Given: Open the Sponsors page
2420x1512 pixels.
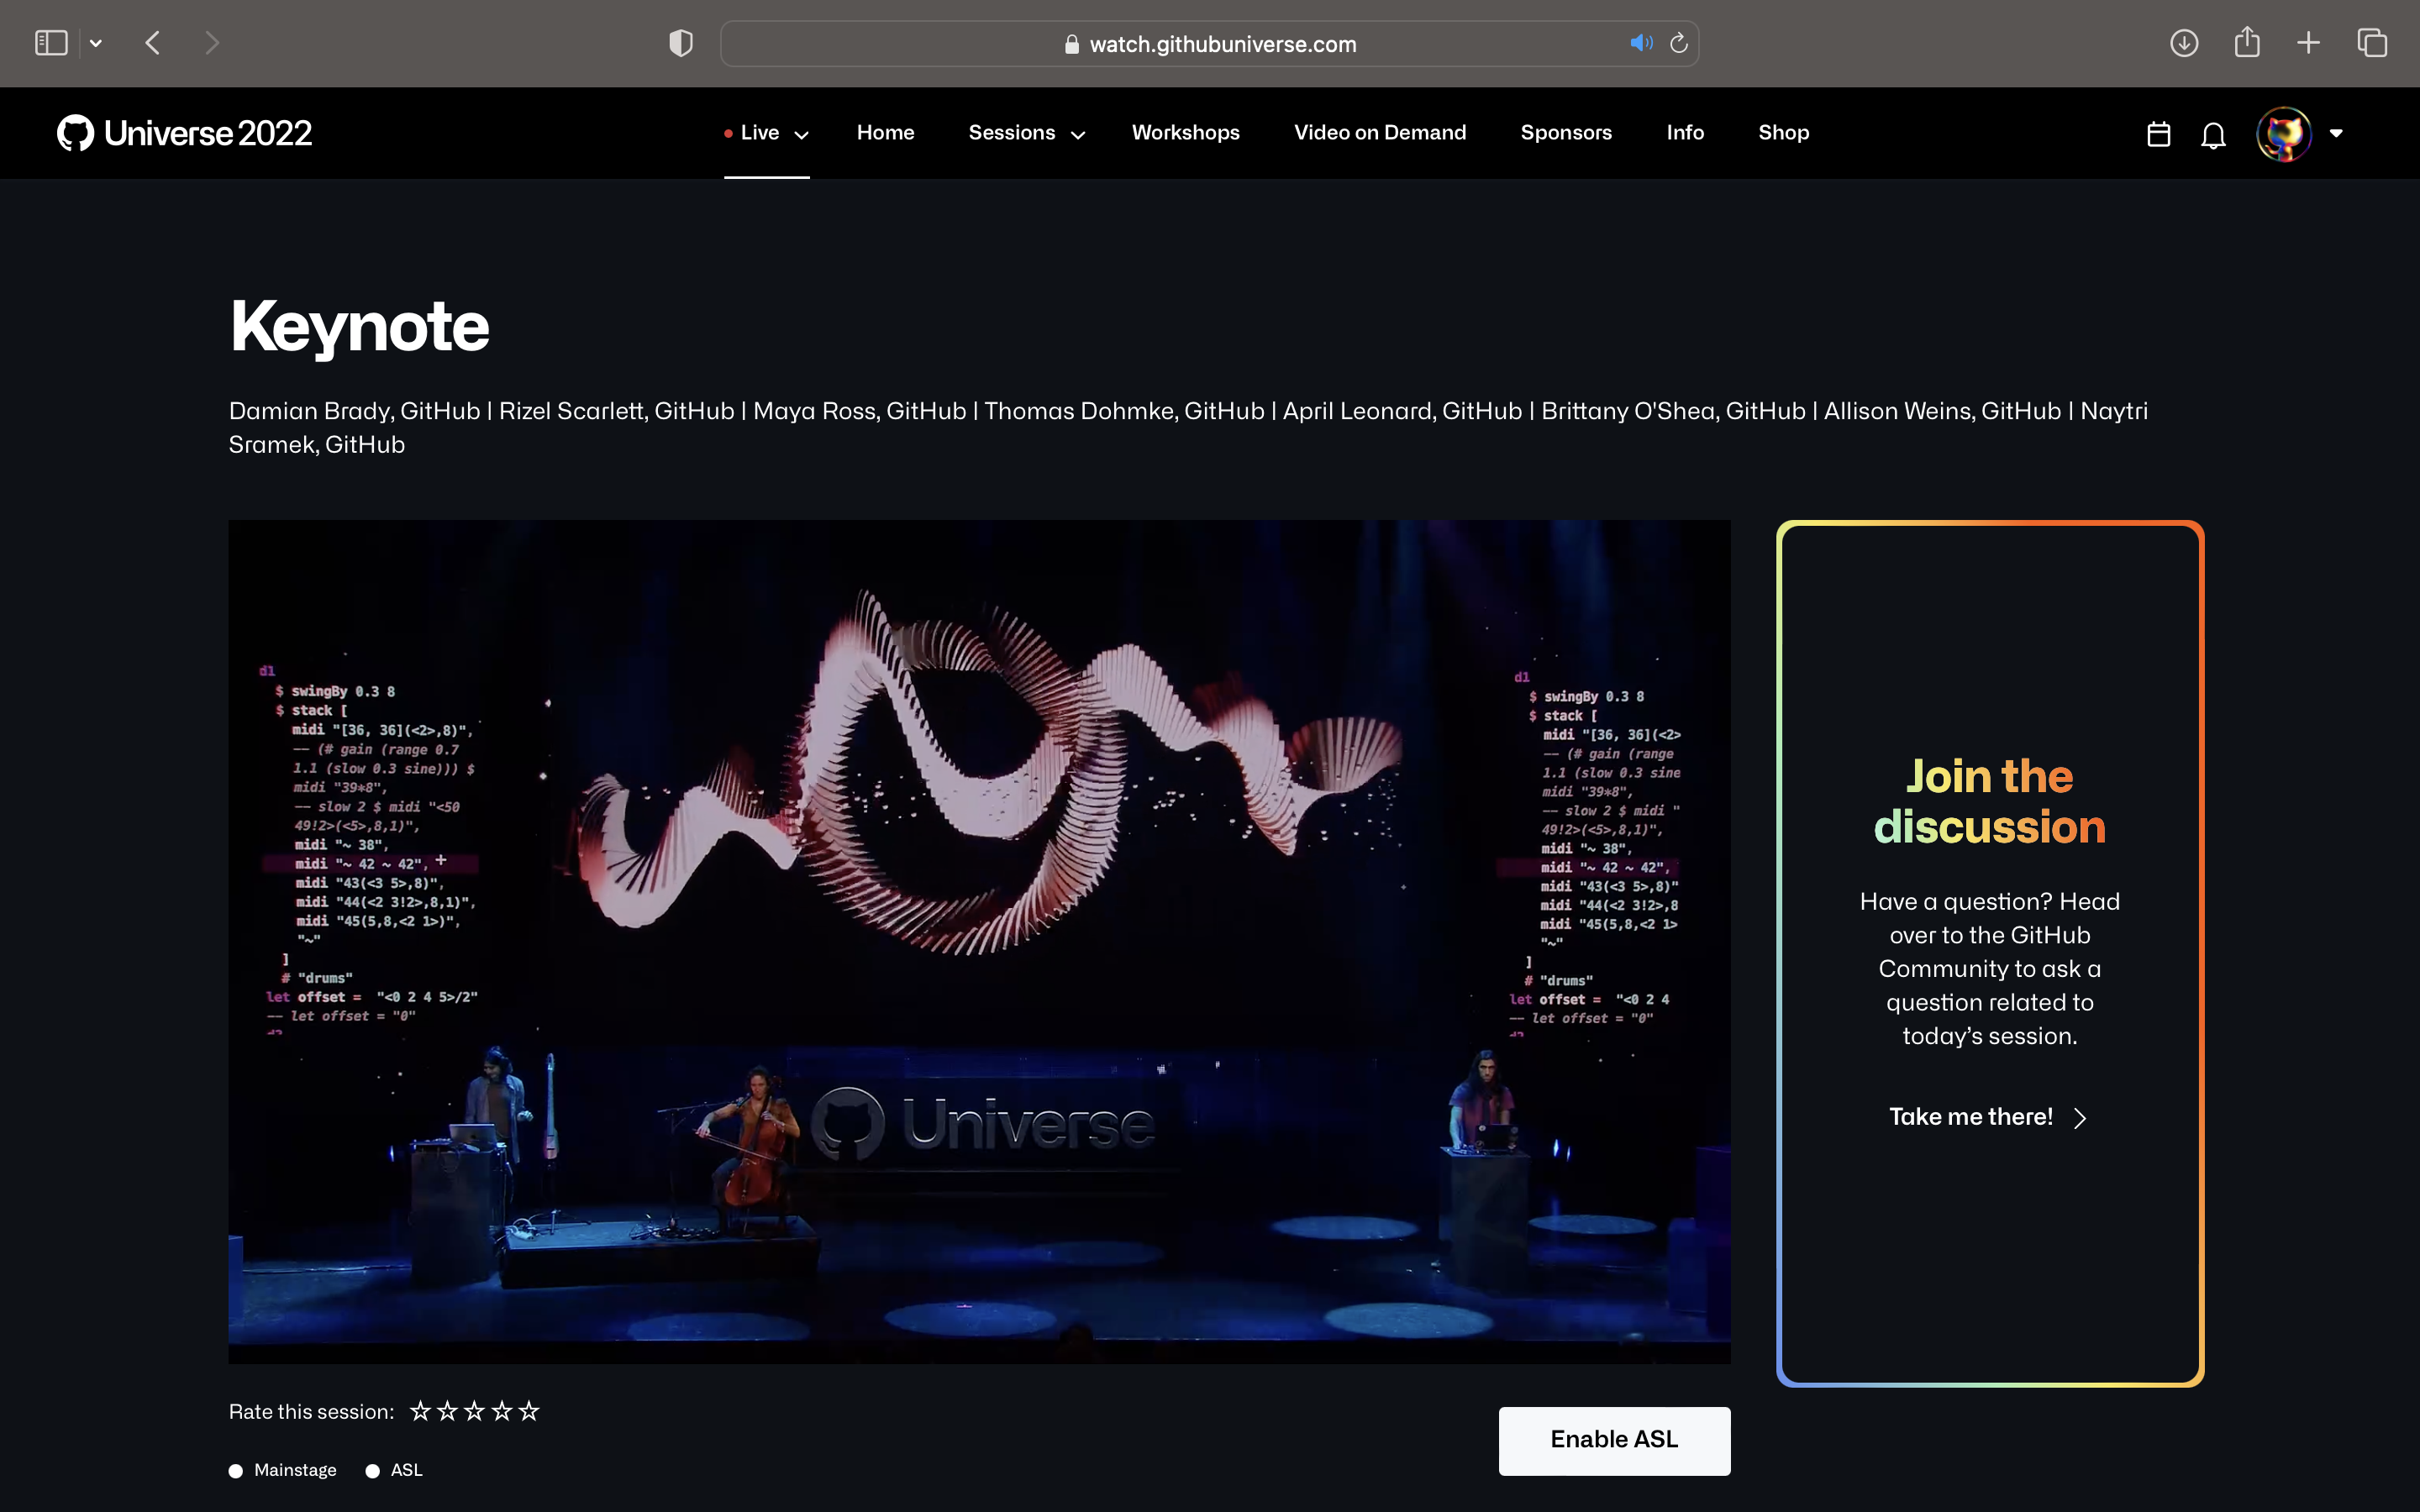Looking at the screenshot, I should point(1566,133).
